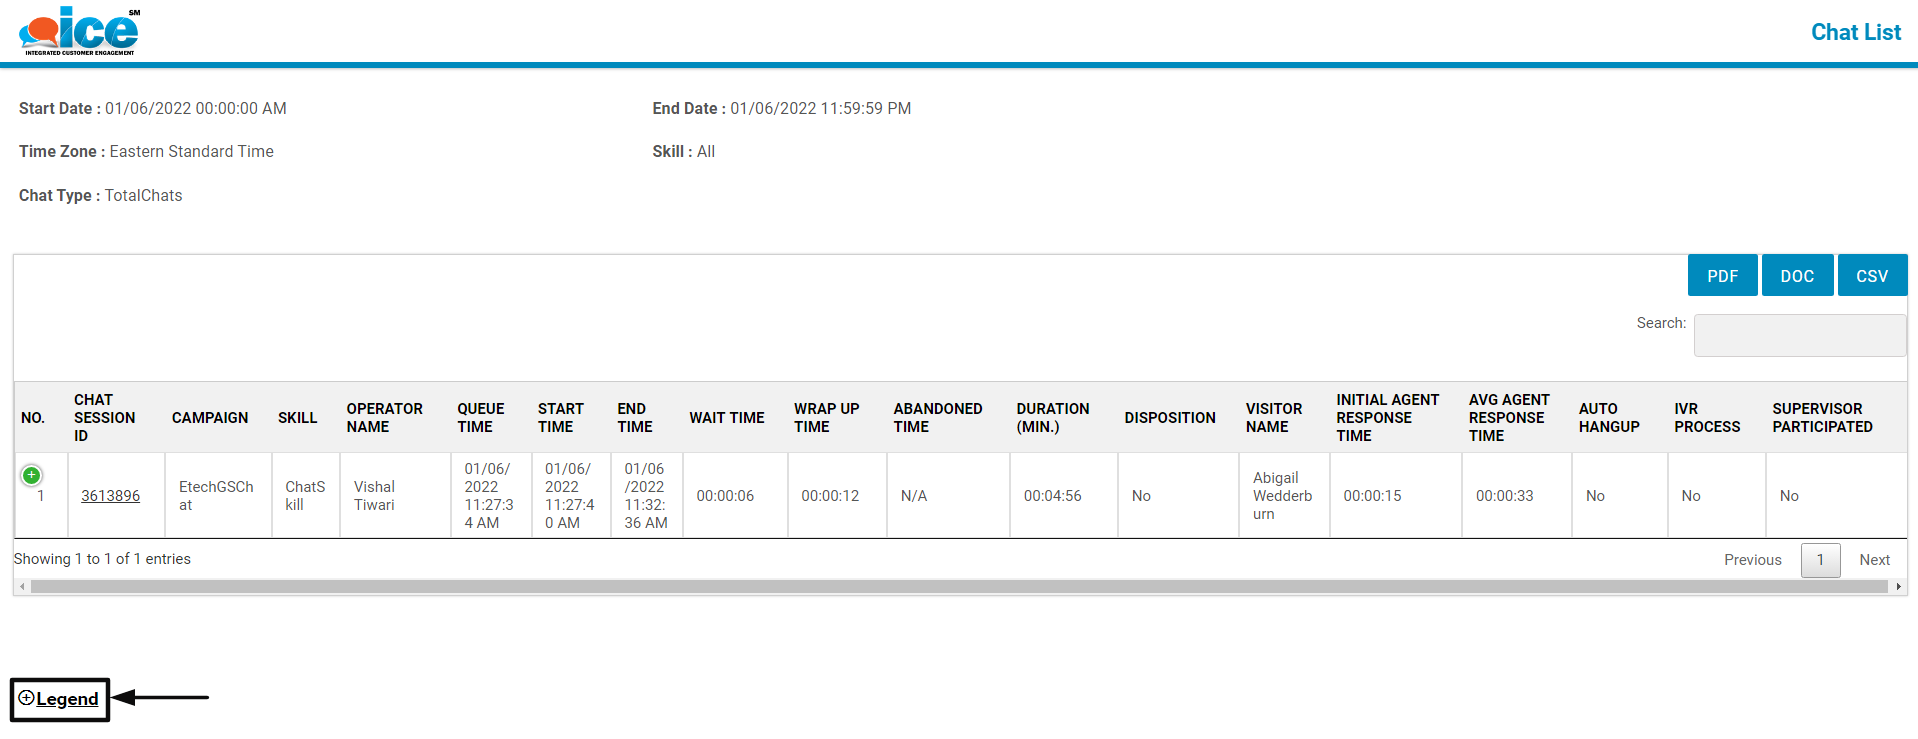The height and width of the screenshot is (739, 1918).
Task: Sort table by Operator Name header
Action: (x=384, y=418)
